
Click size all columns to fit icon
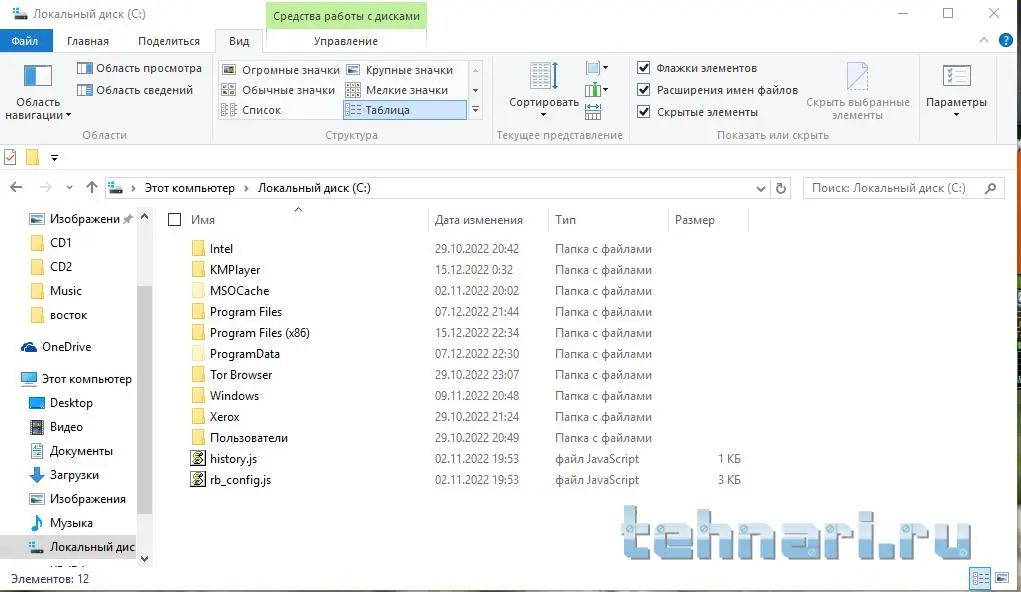click(x=593, y=112)
